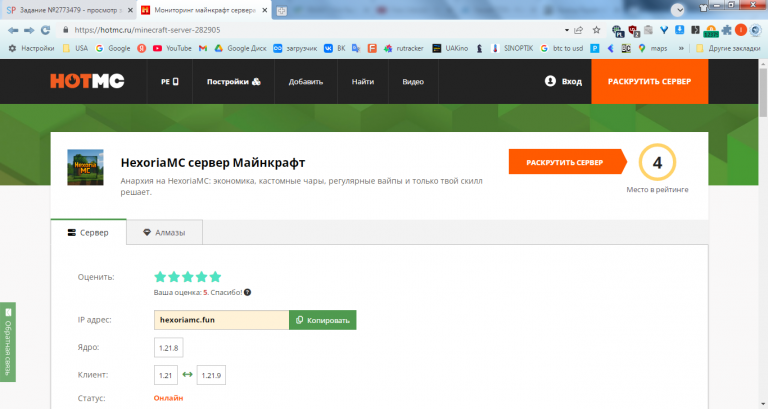Click the Онлайн status text

168,398
